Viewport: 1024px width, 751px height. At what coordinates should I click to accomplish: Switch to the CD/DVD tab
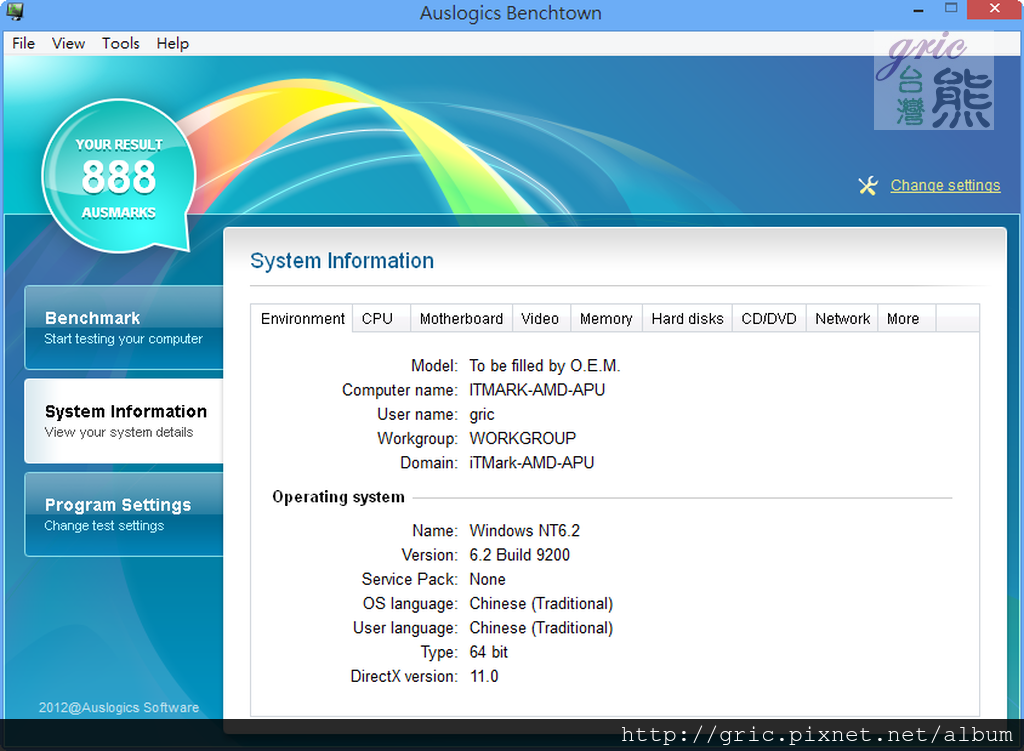click(769, 318)
